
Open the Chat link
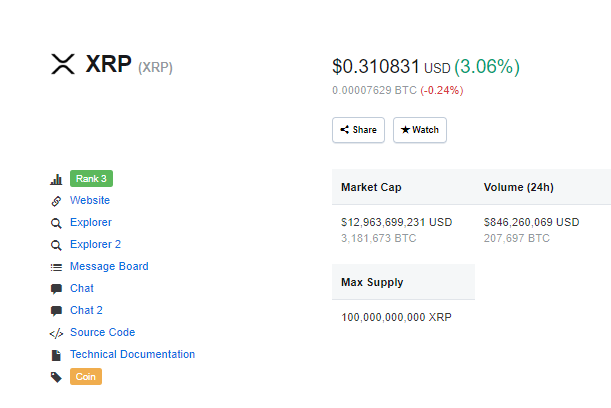(x=82, y=288)
